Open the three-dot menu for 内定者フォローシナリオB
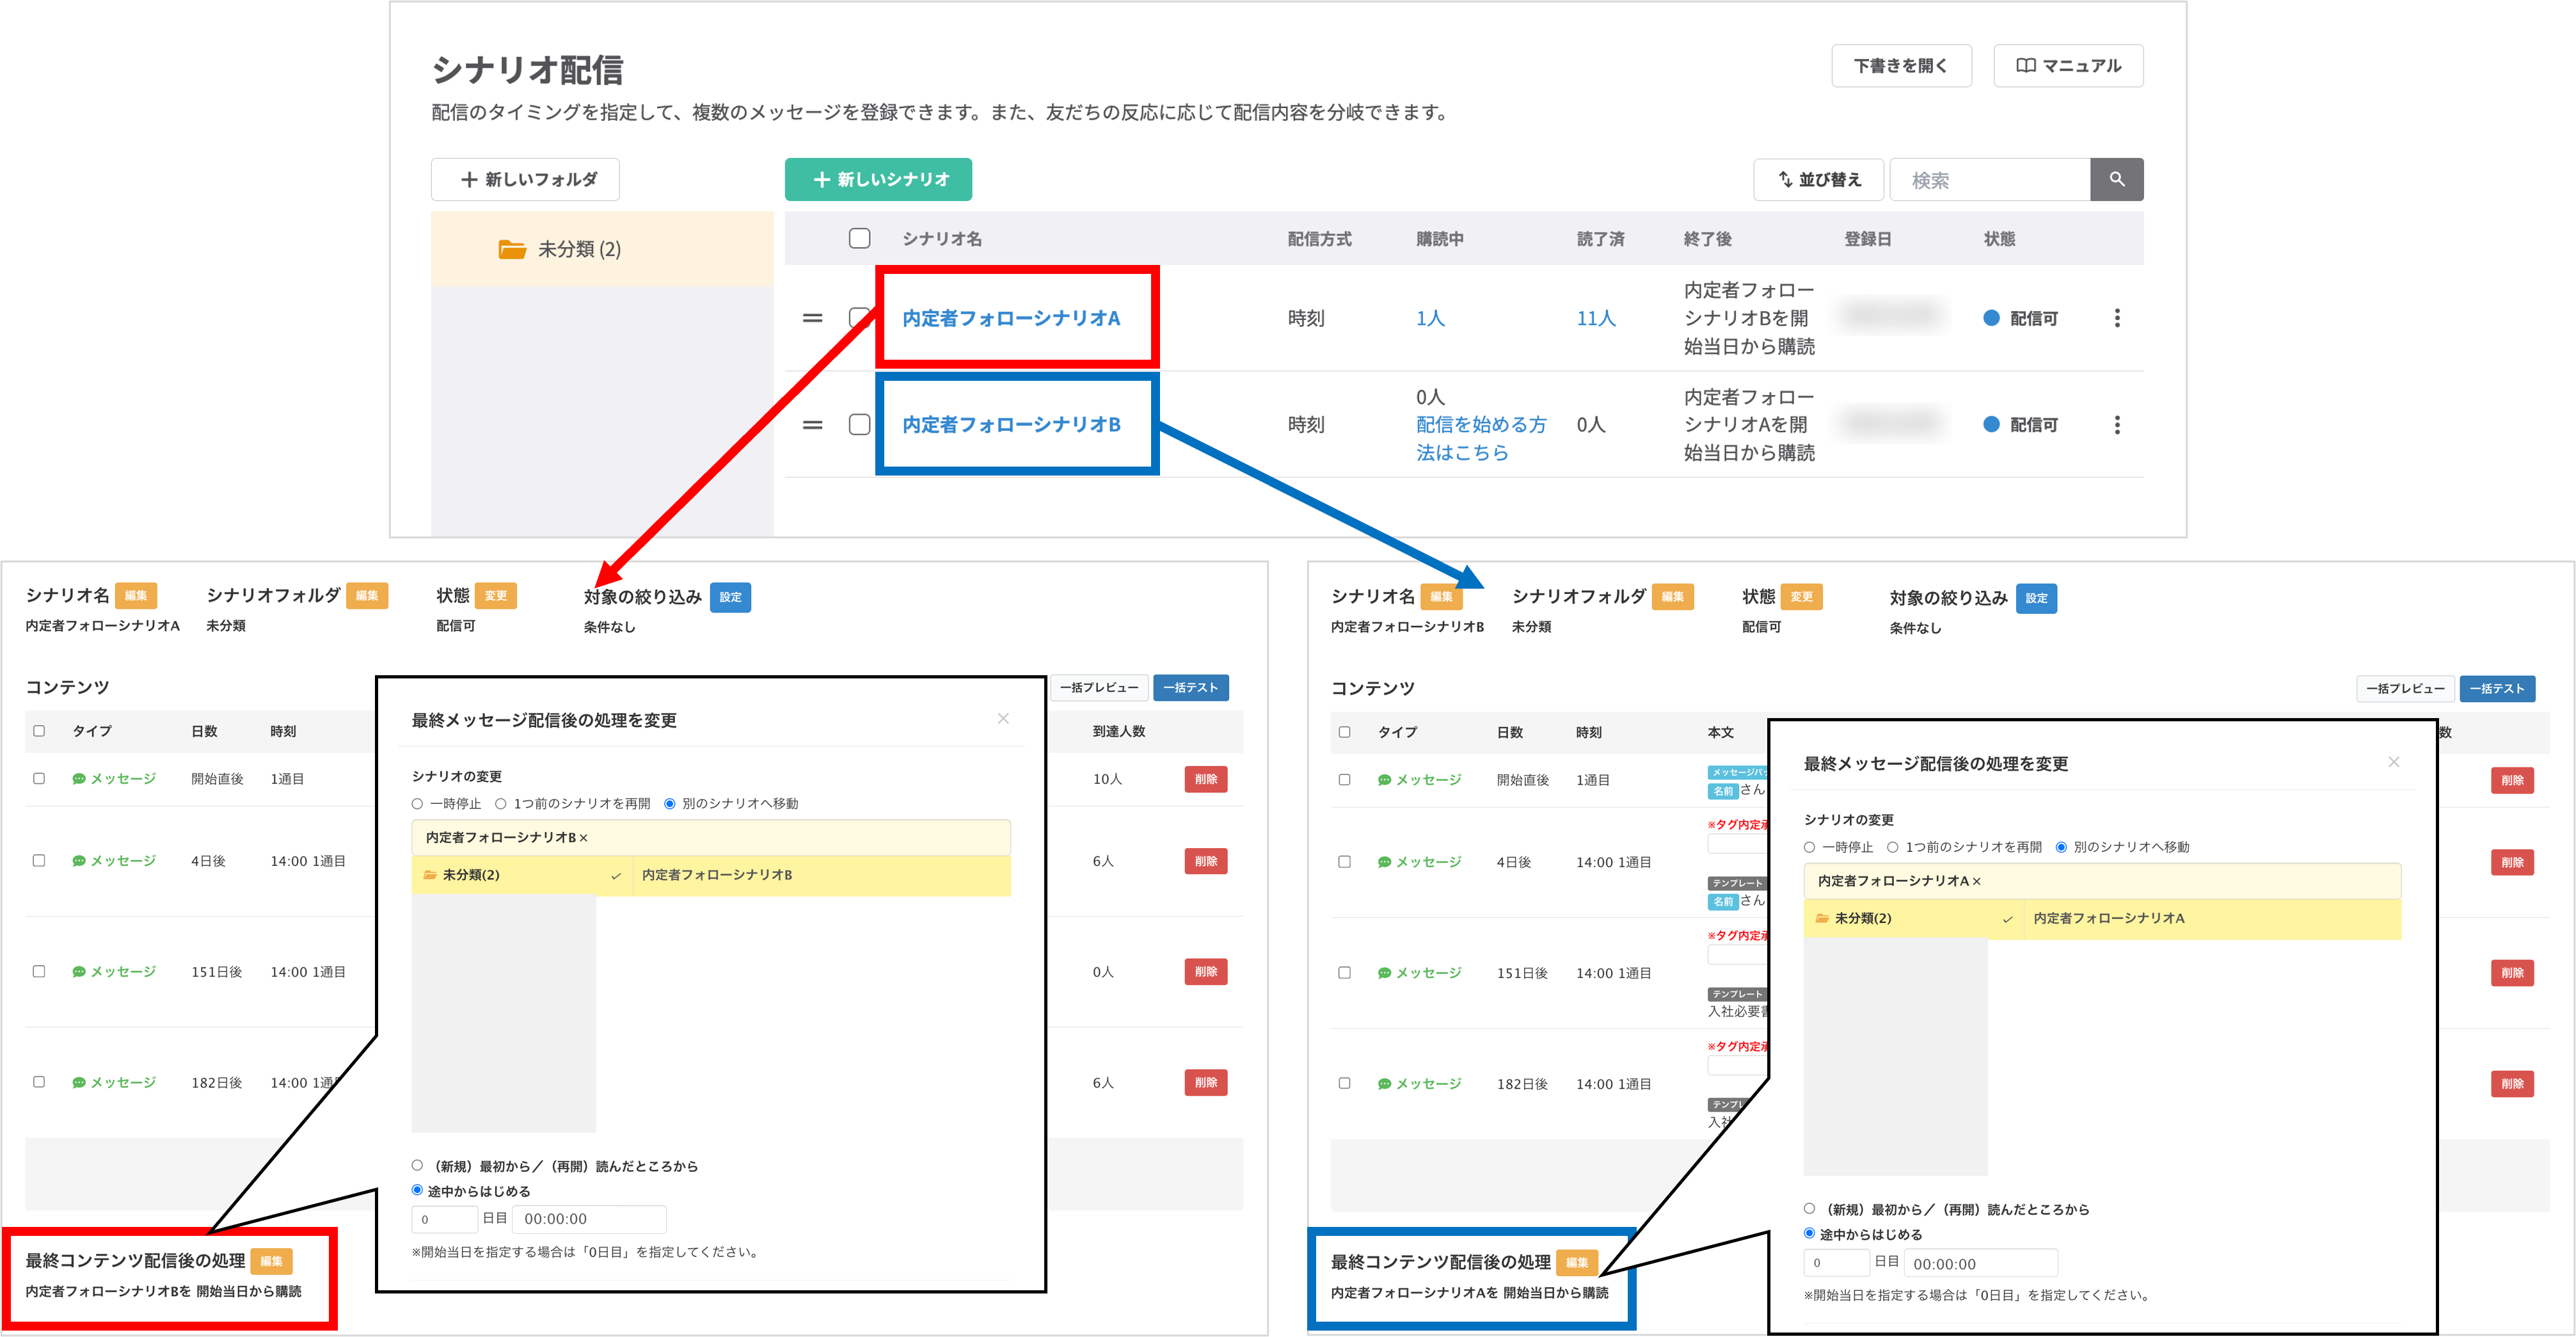 pyautogui.click(x=2117, y=424)
